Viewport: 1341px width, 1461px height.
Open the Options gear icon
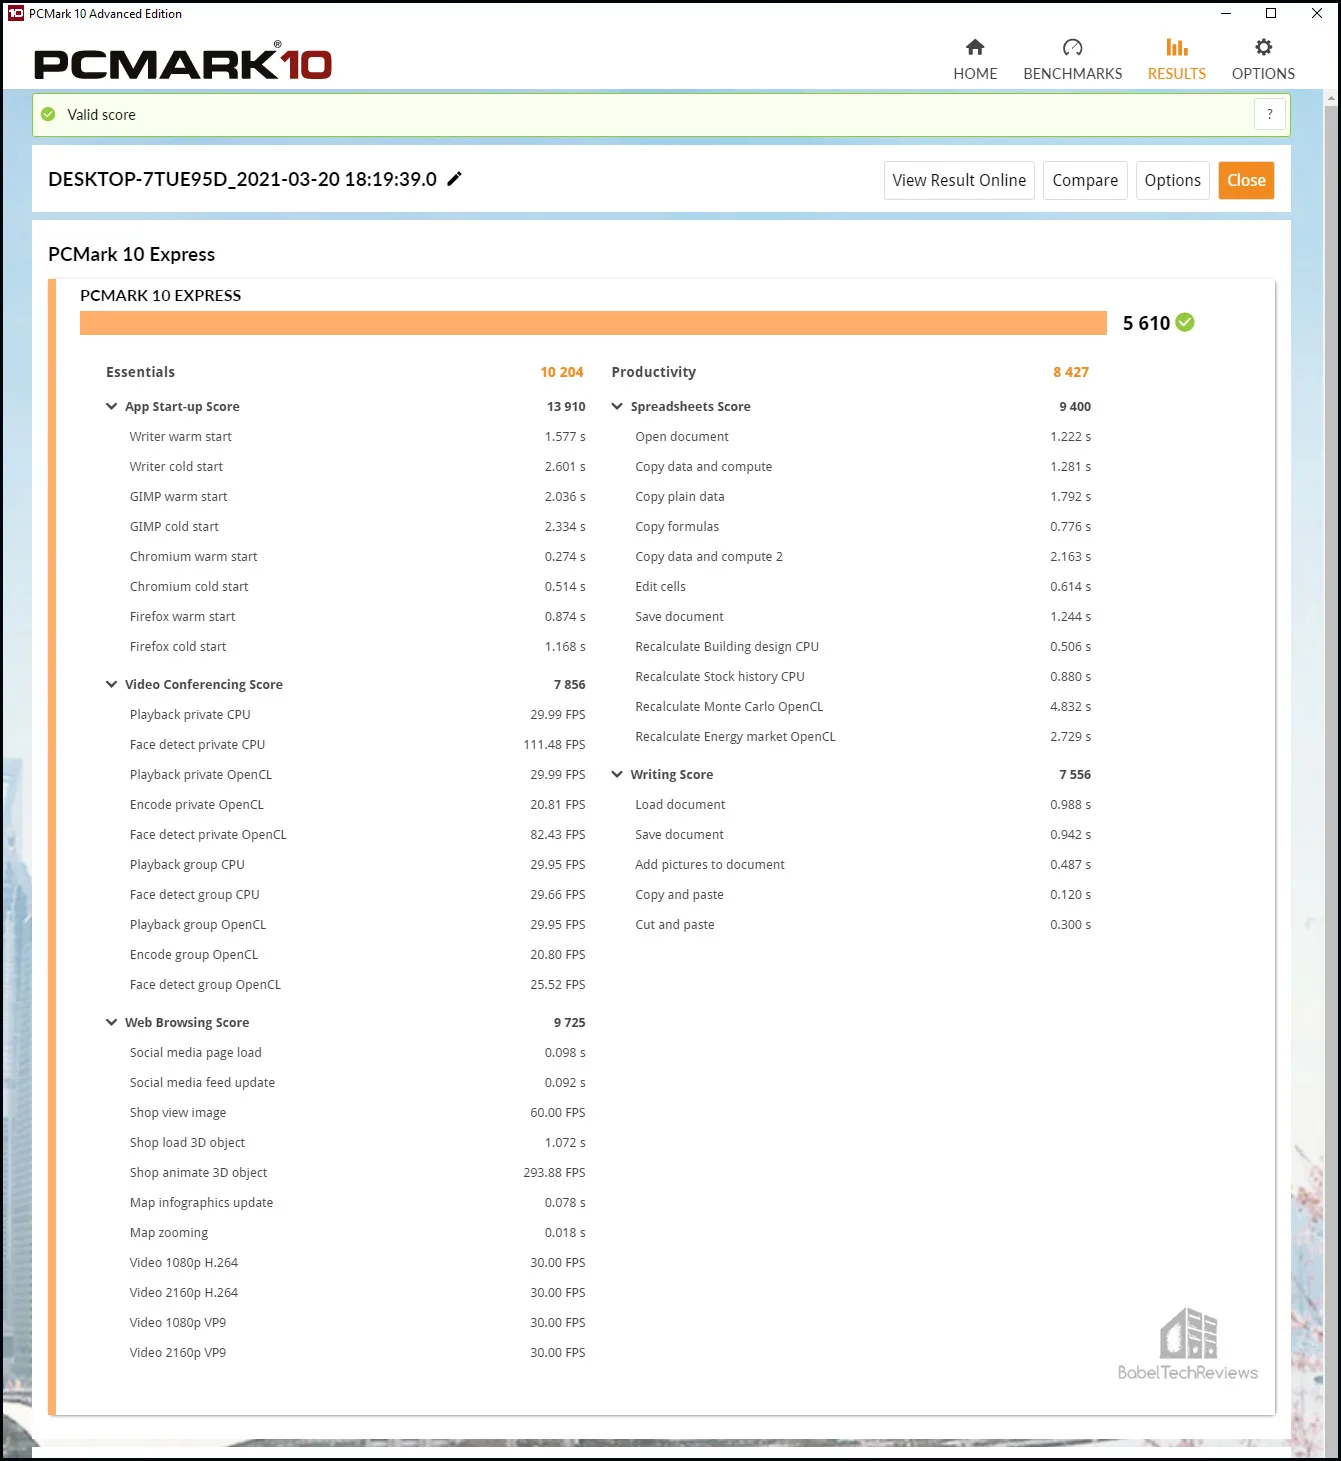(1263, 47)
